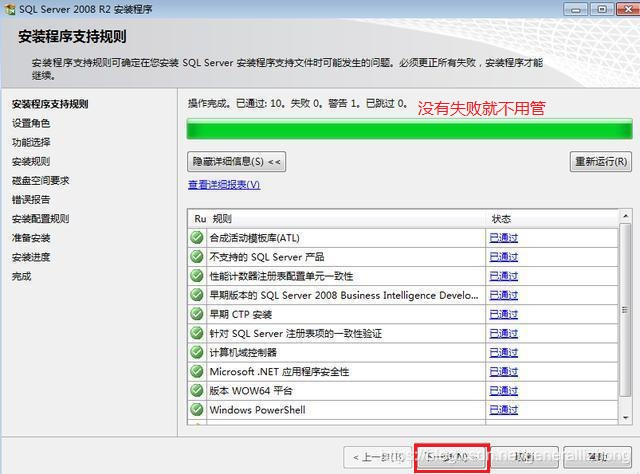Open the 查看详细报表(V) link

[x=224, y=185]
